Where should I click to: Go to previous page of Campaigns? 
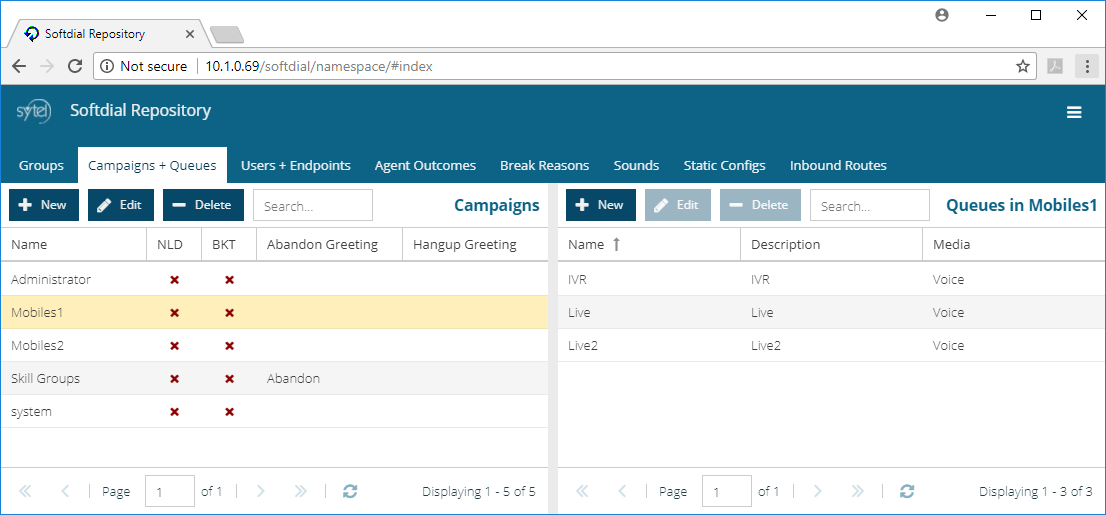pyautogui.click(x=65, y=491)
